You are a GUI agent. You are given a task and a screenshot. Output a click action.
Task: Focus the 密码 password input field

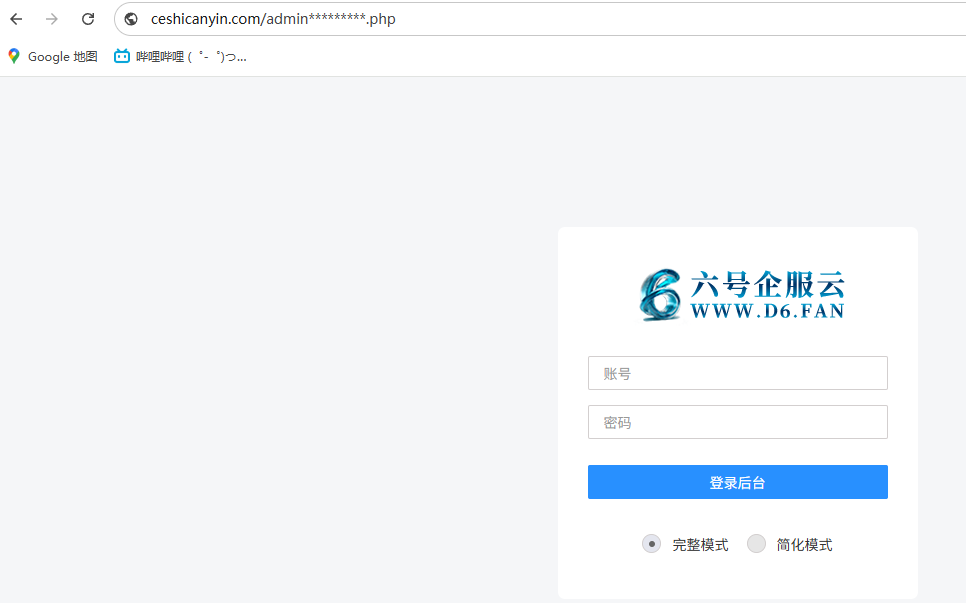(737, 423)
